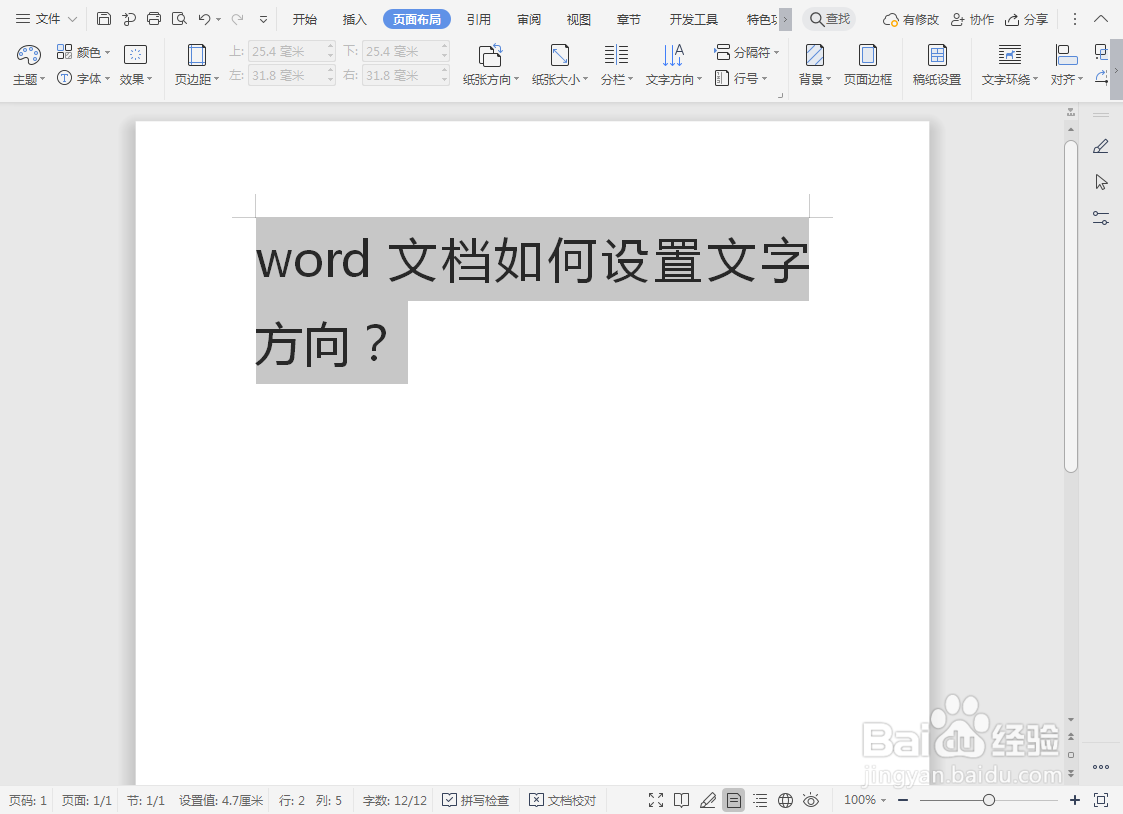Click the 查找 search button
This screenshot has height=814, width=1123.
tap(829, 18)
